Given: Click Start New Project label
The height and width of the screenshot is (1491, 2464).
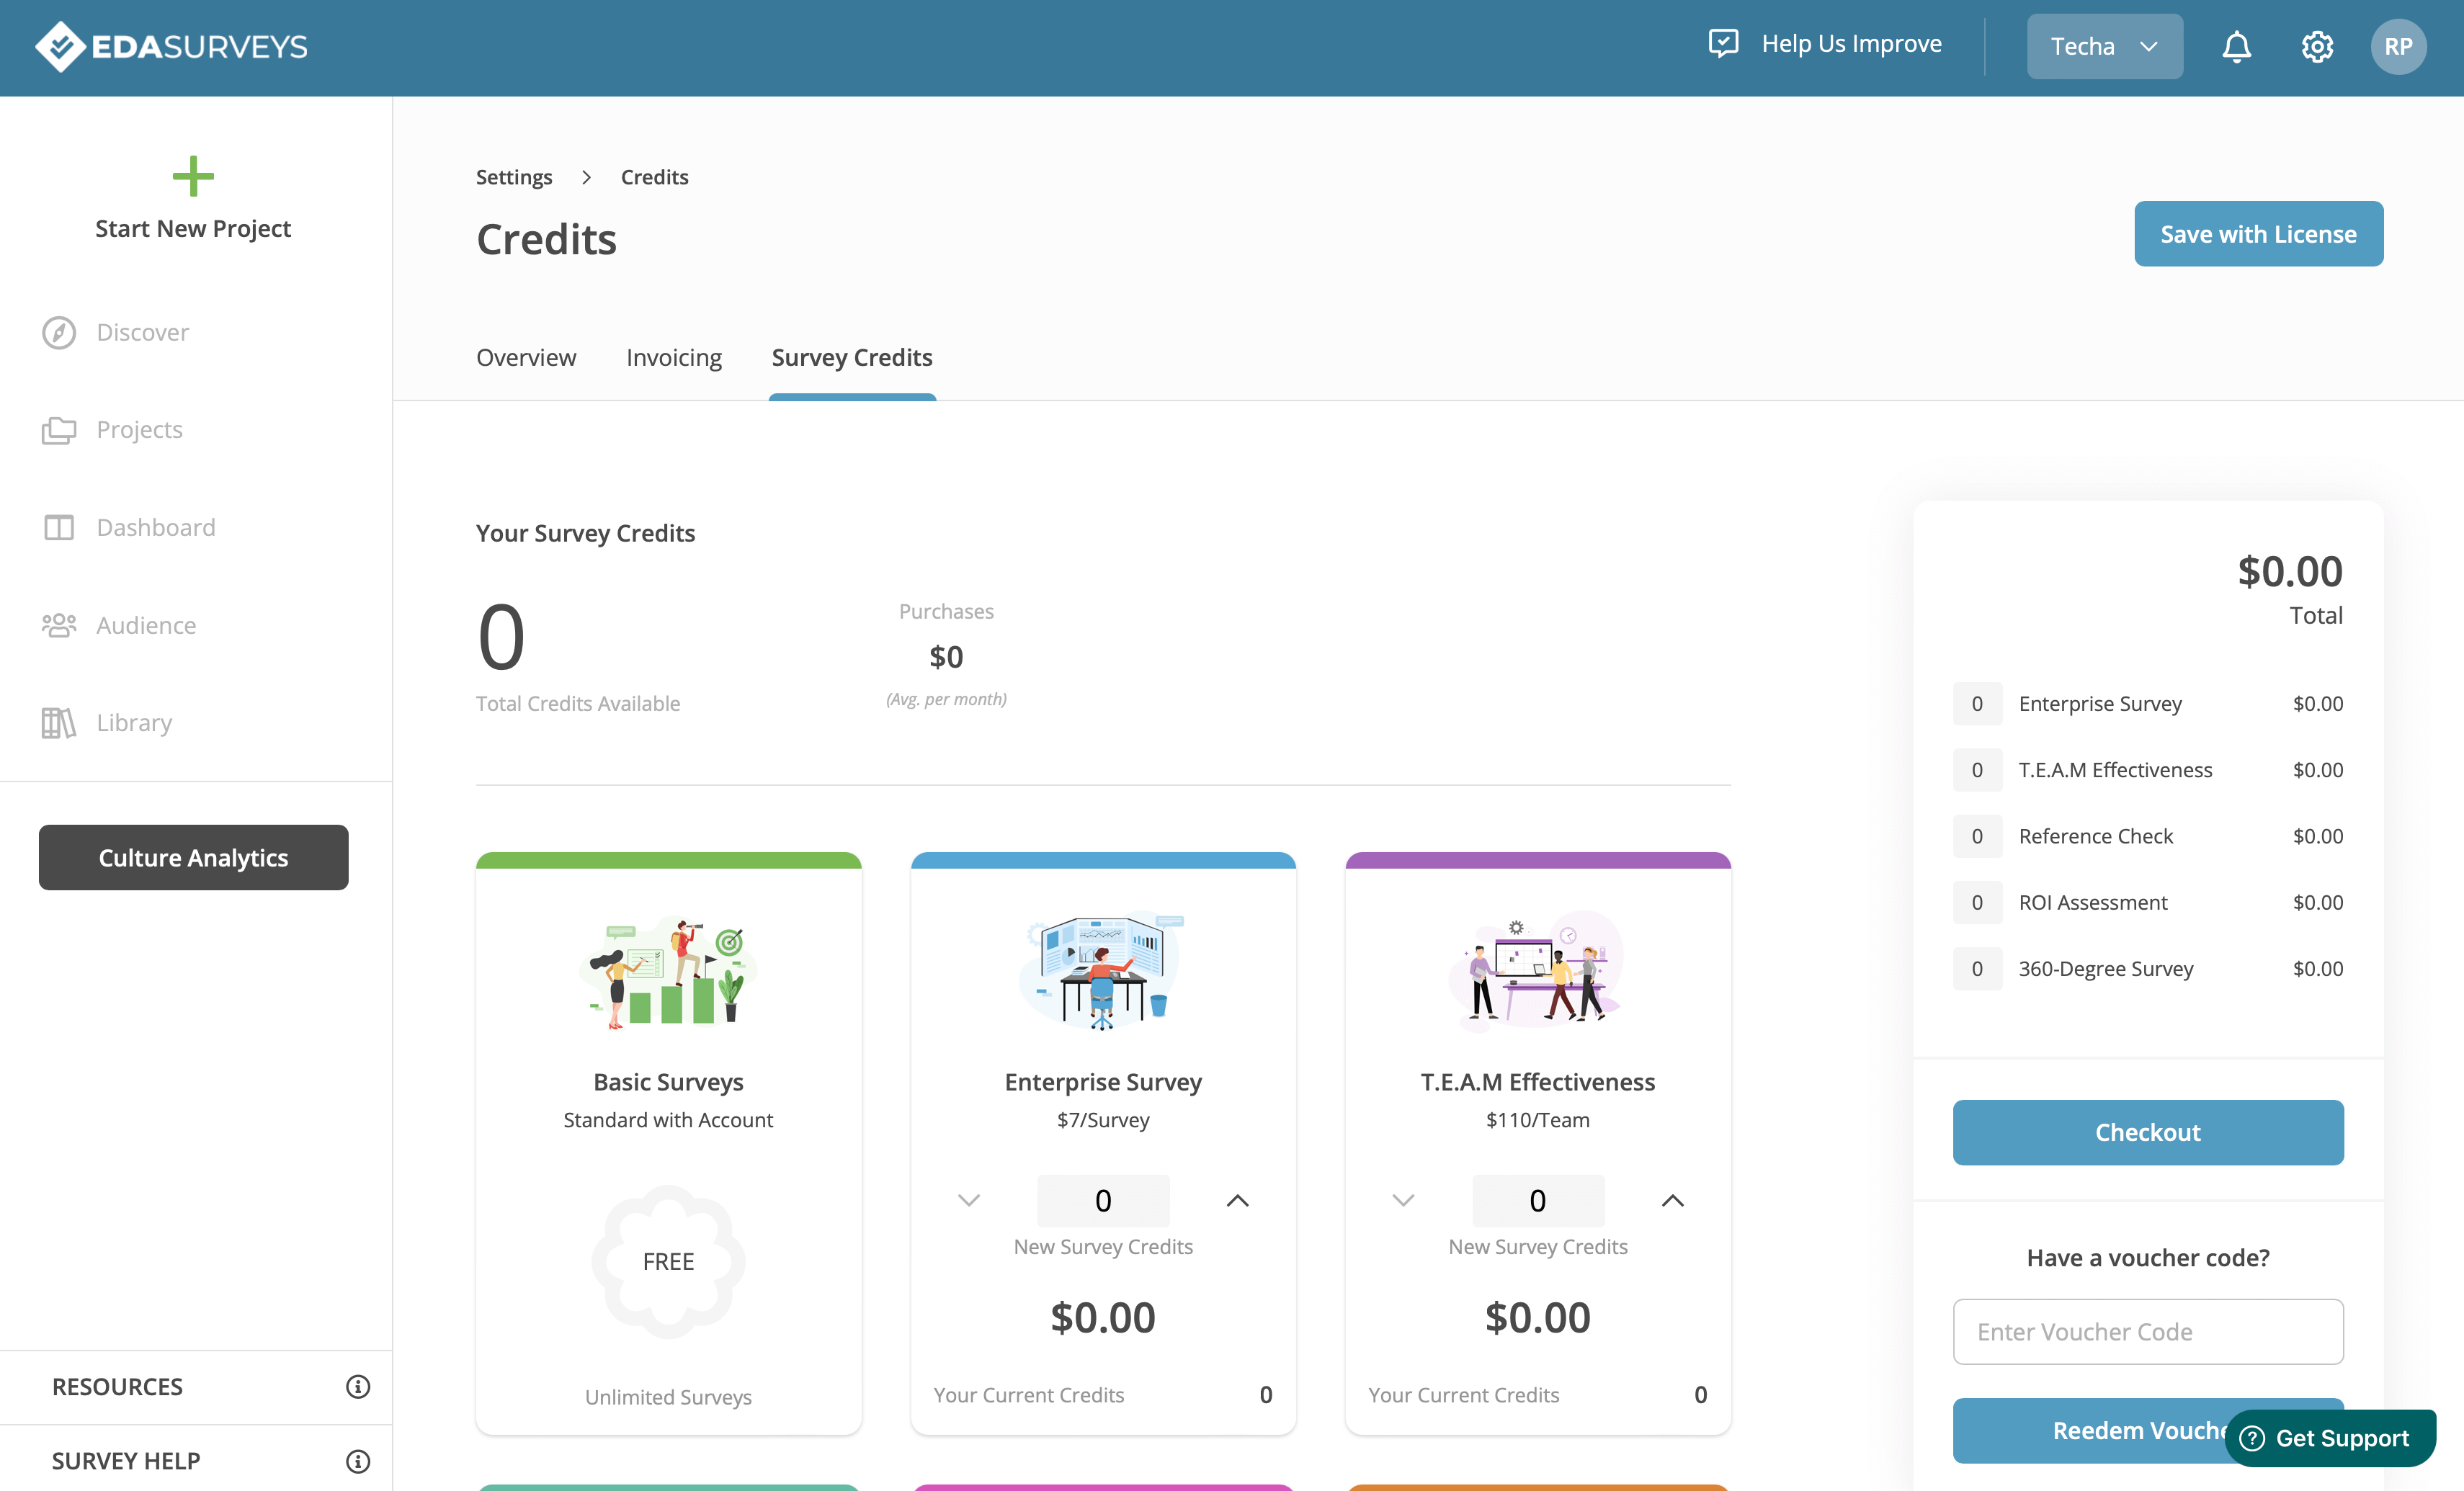Looking at the screenshot, I should [193, 228].
